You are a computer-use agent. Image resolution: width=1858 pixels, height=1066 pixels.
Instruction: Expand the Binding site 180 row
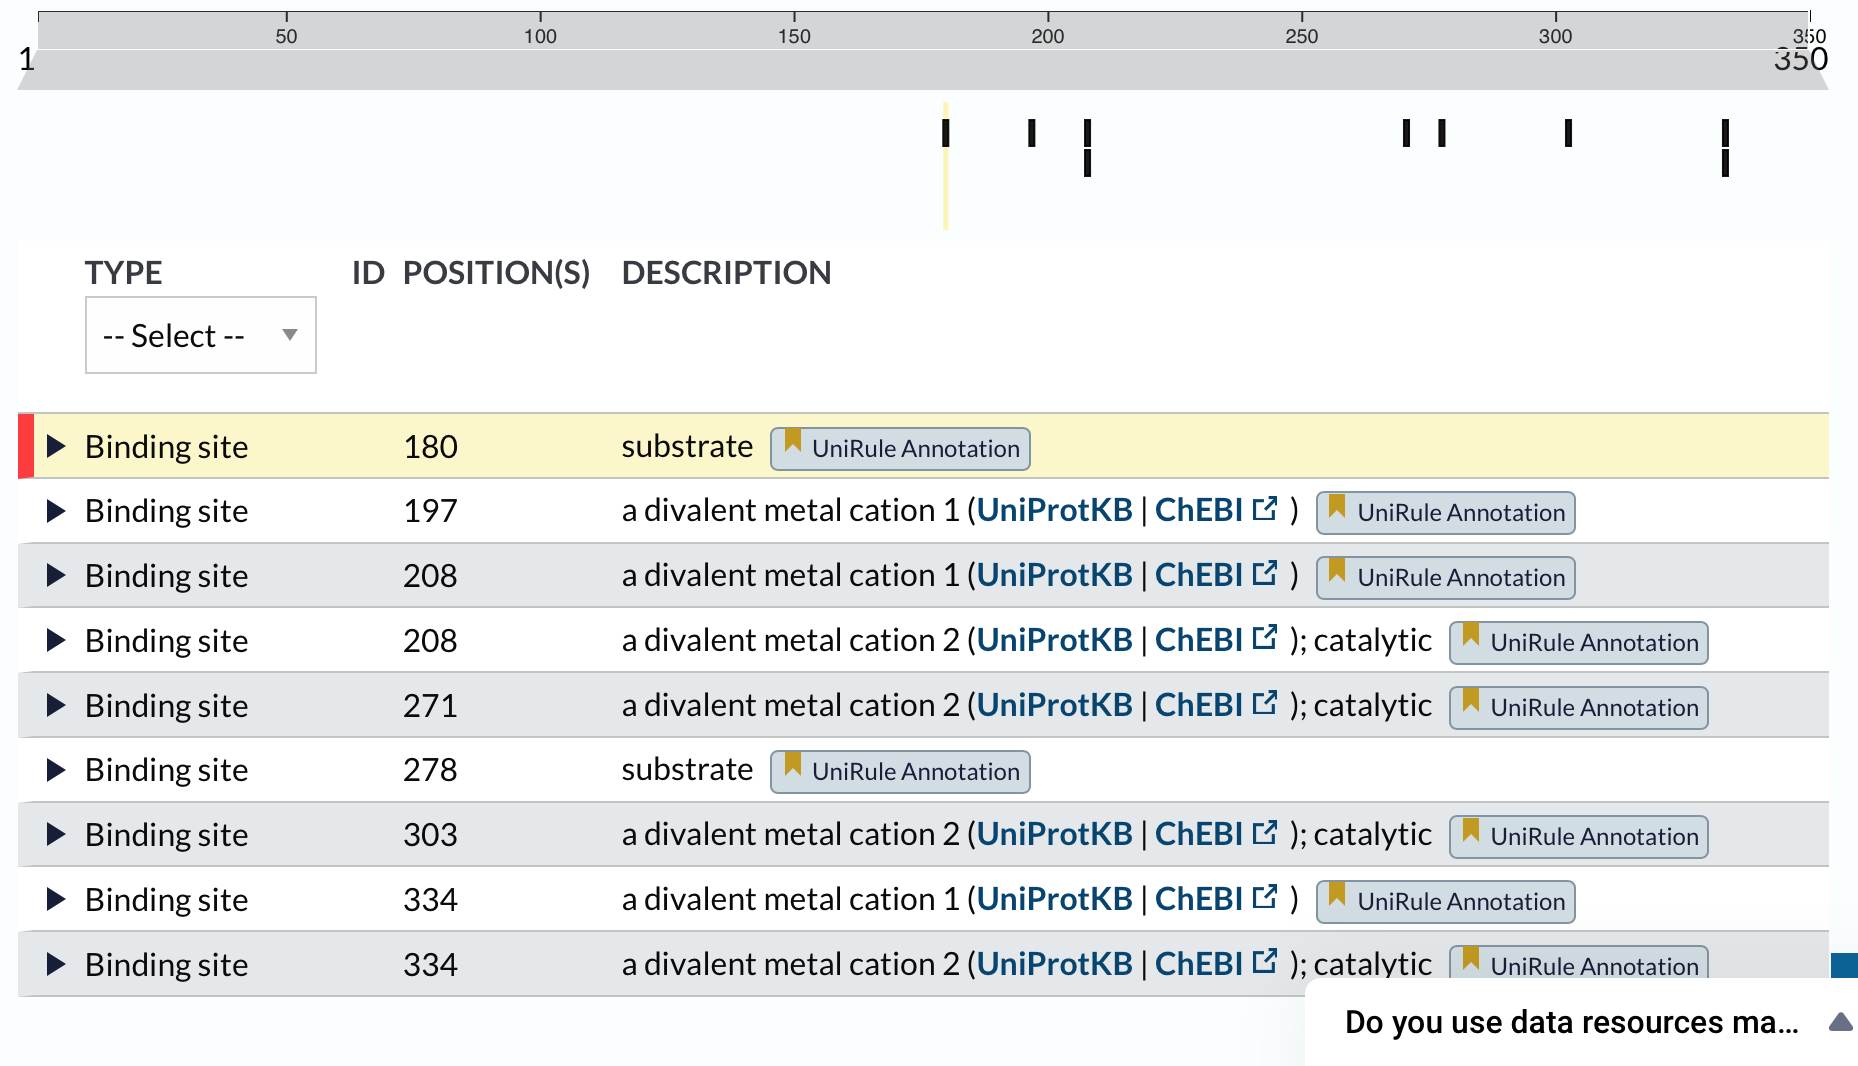click(56, 446)
